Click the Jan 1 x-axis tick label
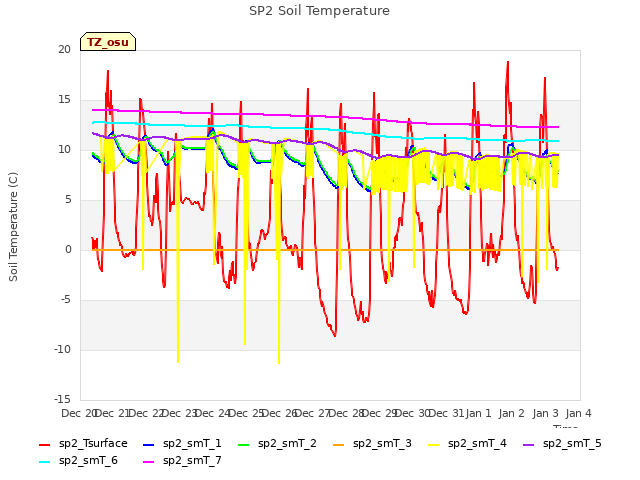Image resolution: width=640 pixels, height=480 pixels. pos(478,413)
